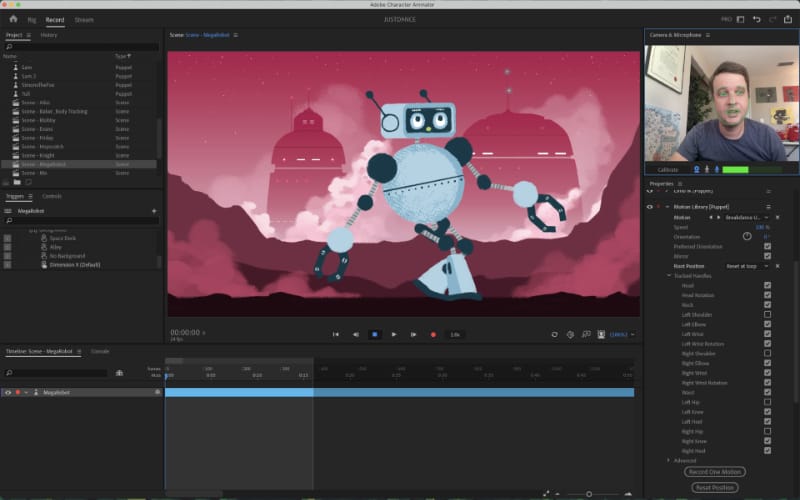Toggle visibility of MegaRobot timeline track
The width and height of the screenshot is (800, 500).
click(8, 392)
